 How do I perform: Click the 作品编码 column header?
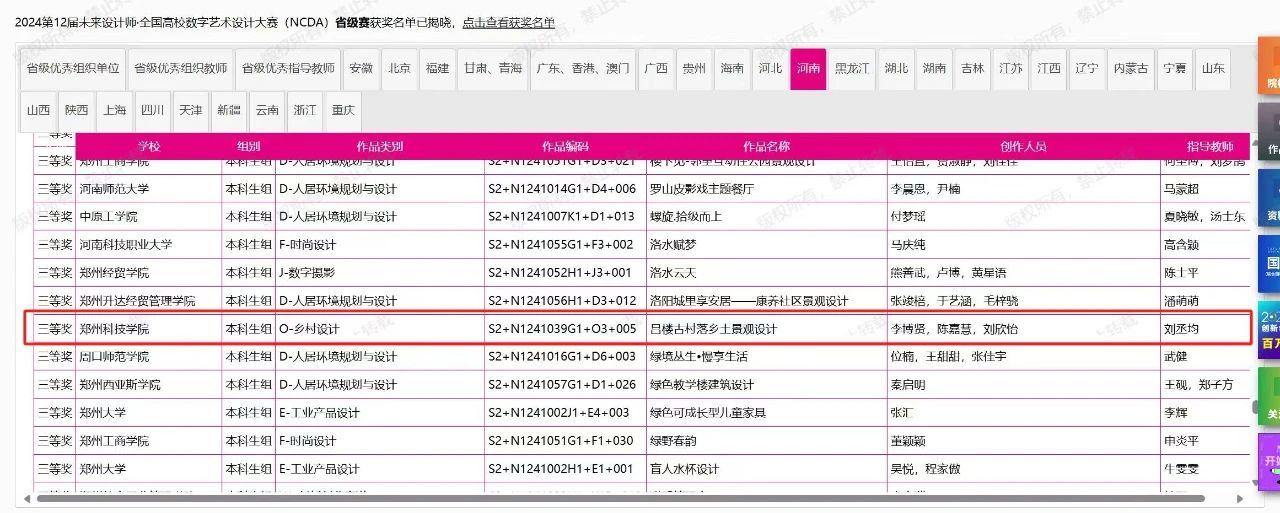[566, 146]
